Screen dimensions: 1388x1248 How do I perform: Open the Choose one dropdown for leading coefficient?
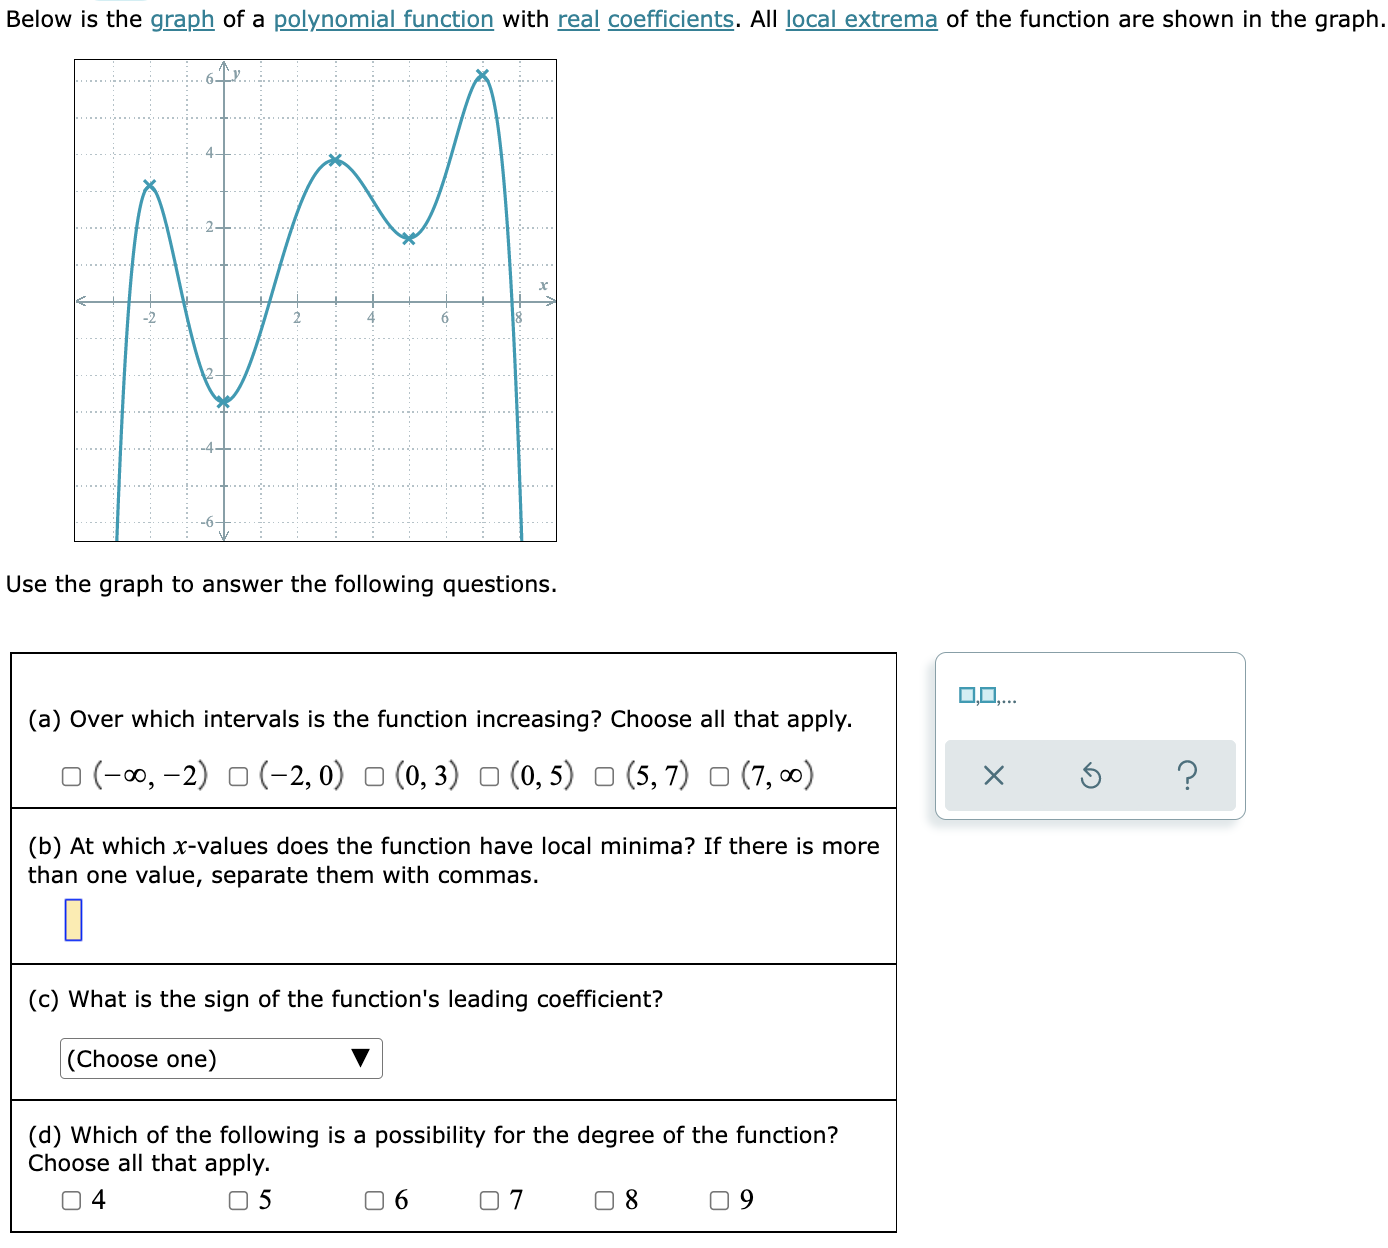(x=220, y=1059)
